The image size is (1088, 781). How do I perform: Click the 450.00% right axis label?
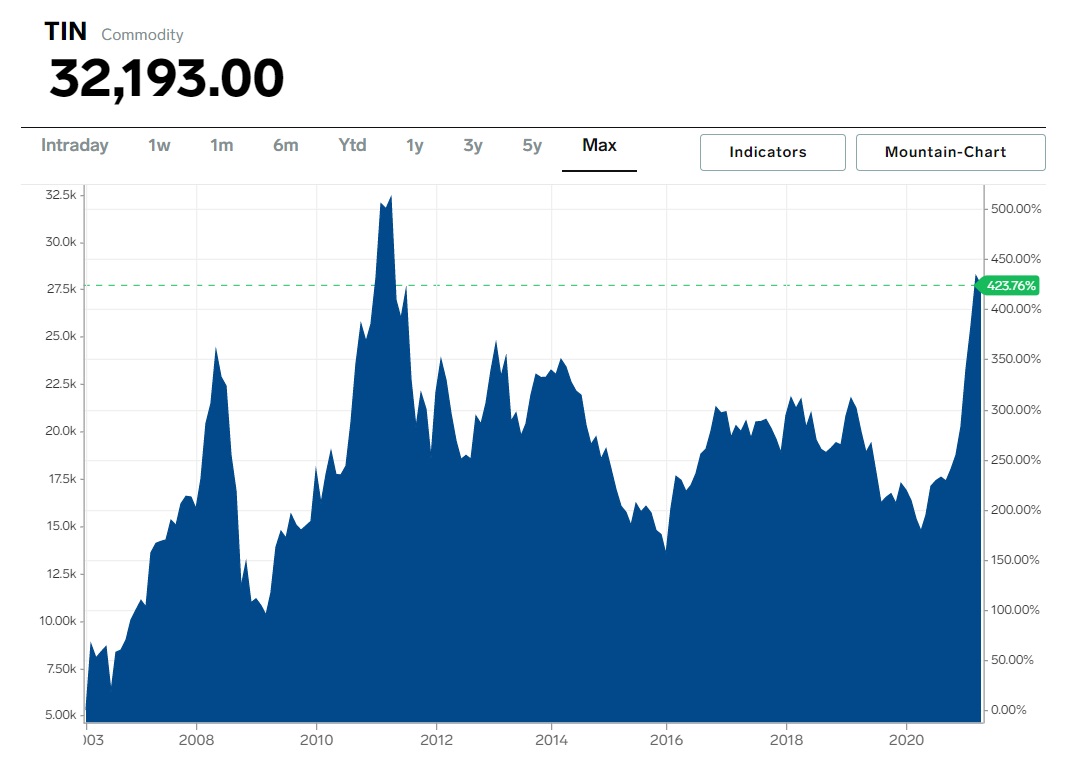coord(1016,259)
